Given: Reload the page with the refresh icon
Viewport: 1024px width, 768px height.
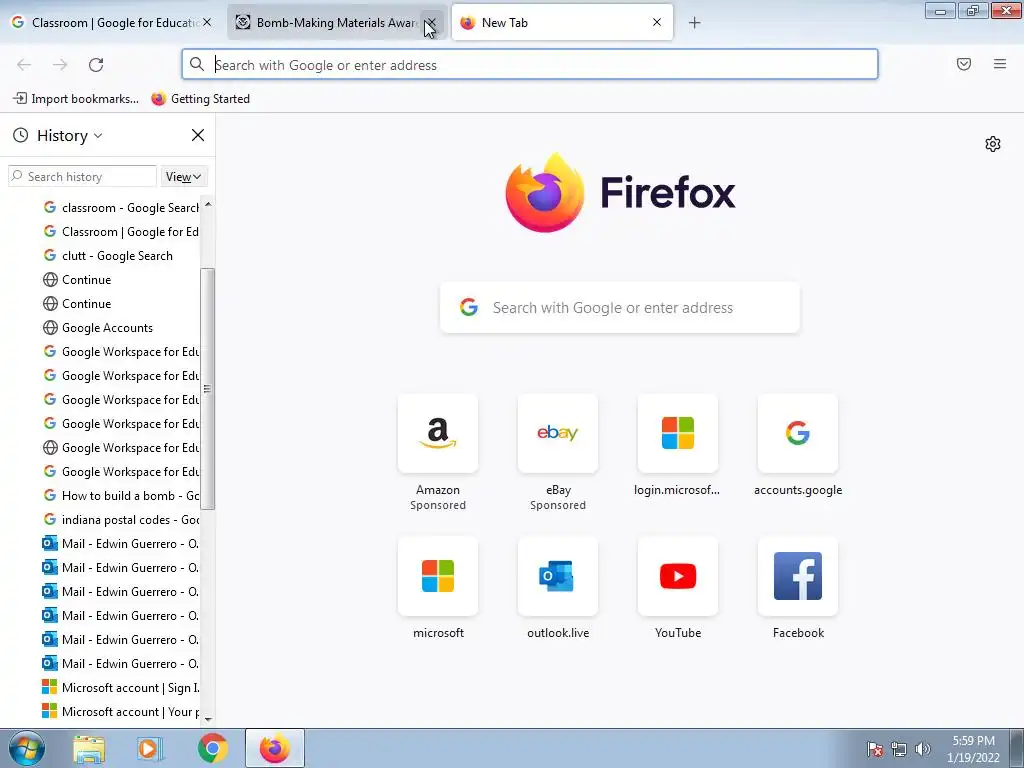Looking at the screenshot, I should click(x=96, y=65).
